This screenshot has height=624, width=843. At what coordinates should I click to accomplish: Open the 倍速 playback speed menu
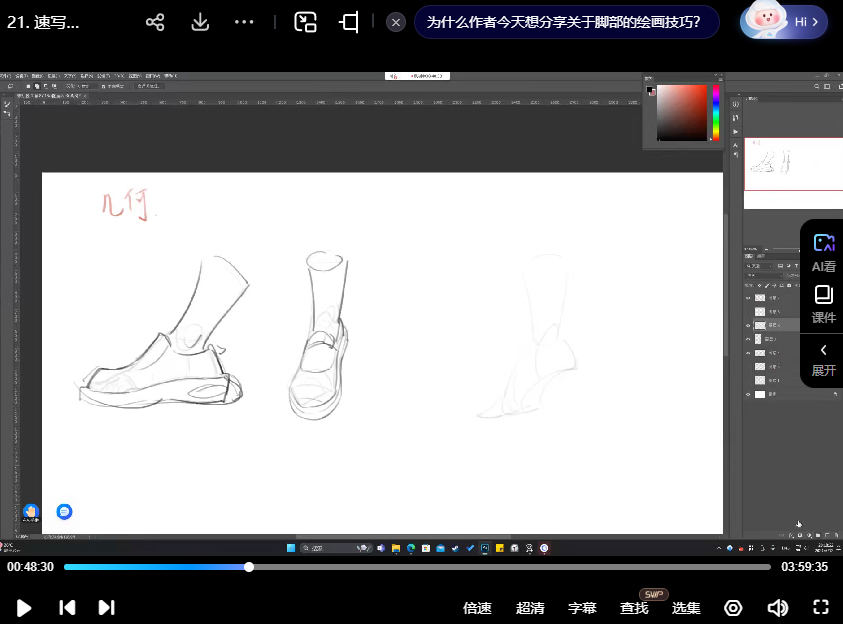pos(477,607)
